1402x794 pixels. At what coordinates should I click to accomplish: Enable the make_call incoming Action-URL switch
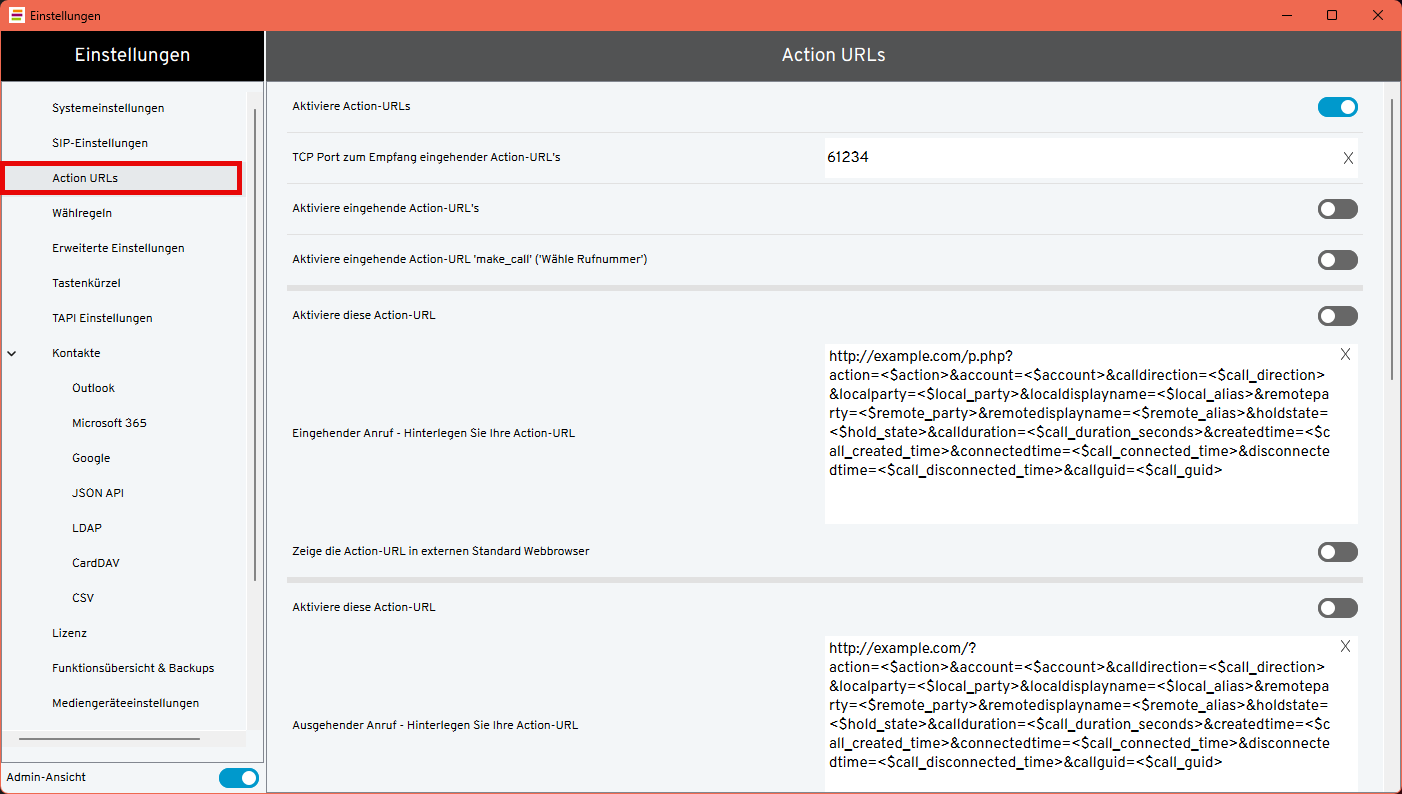tap(1337, 260)
